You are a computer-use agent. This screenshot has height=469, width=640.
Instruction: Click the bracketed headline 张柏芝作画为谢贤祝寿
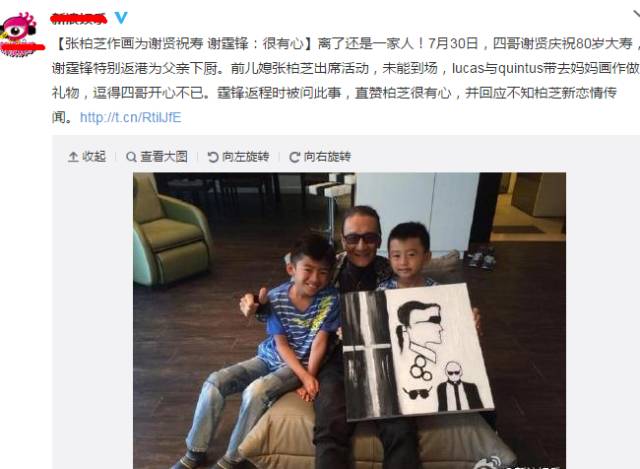pyautogui.click(x=134, y=43)
